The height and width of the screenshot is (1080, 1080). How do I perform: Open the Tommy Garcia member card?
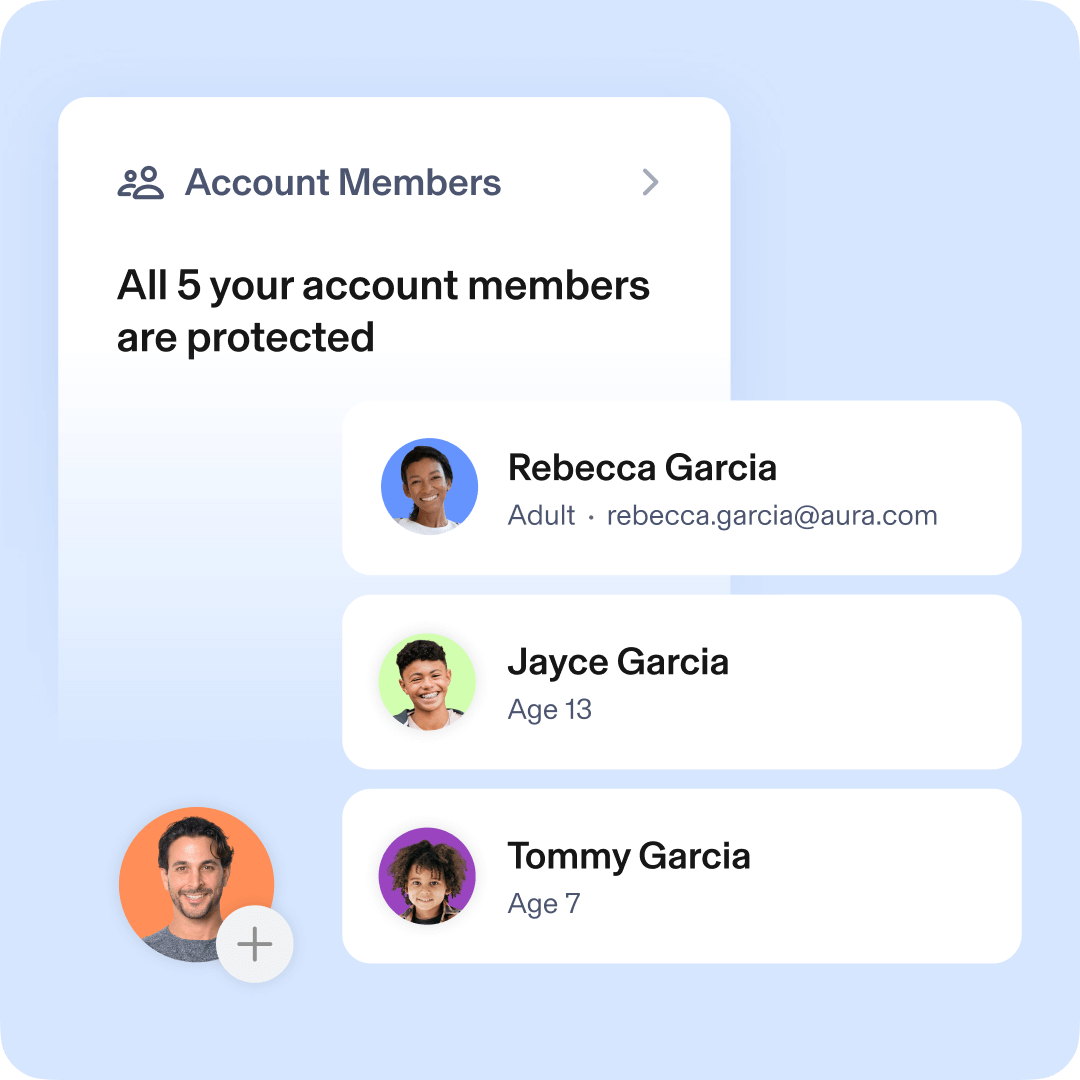[681, 876]
